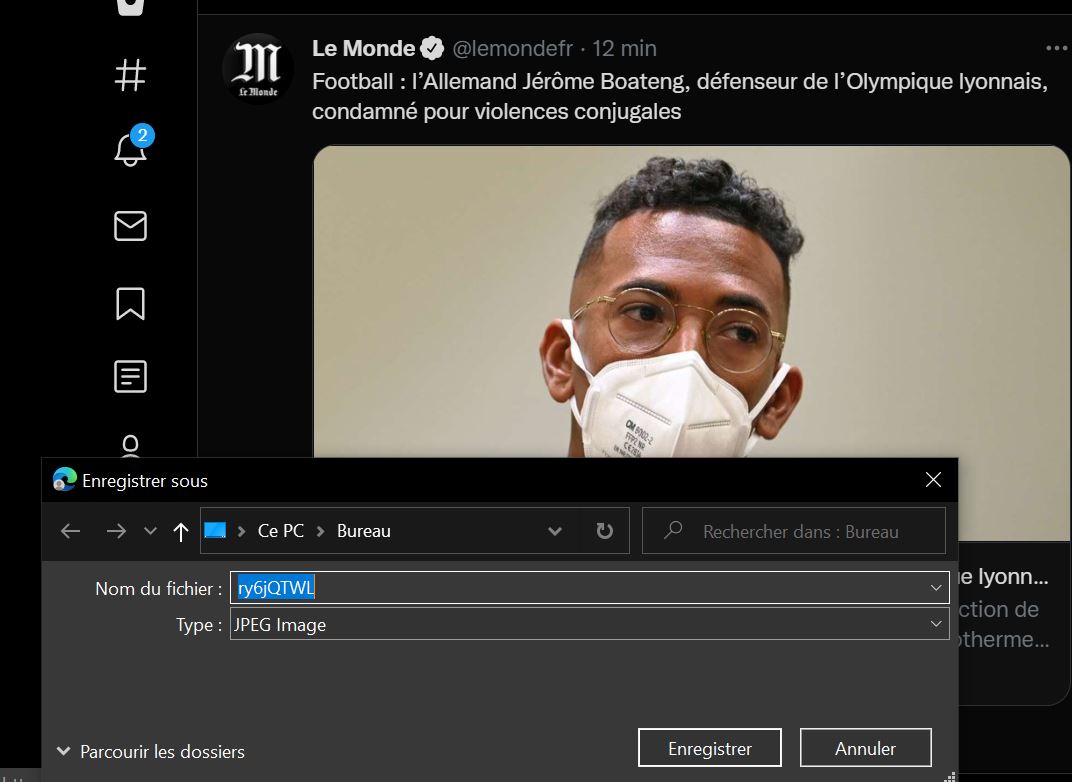The height and width of the screenshot is (782, 1072).
Task: Click the Annuler button
Action: 865,748
